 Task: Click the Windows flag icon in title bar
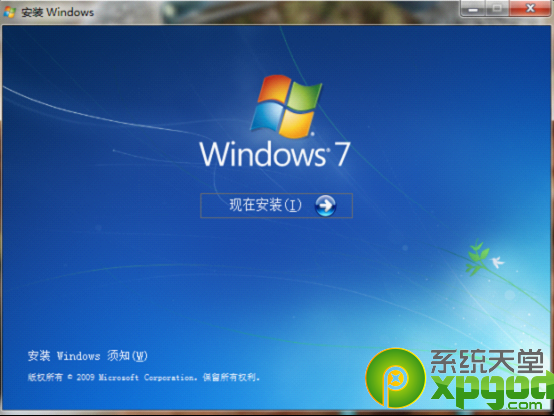click(x=10, y=12)
